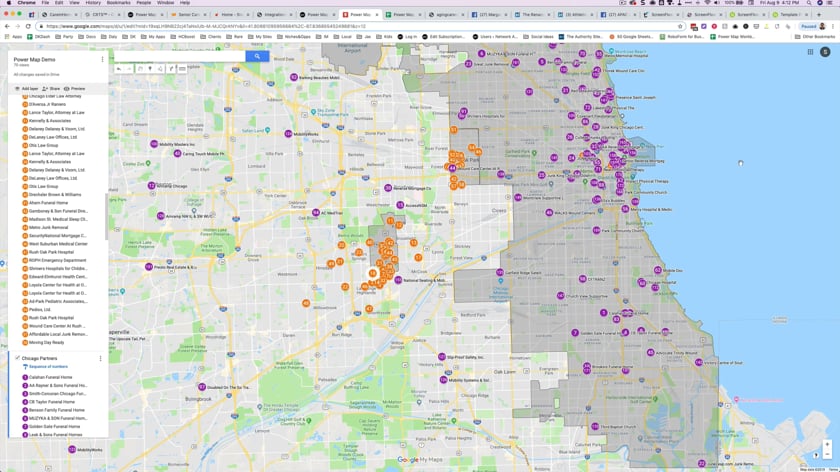Select Ahern Funeral Home in the list

coord(48,203)
